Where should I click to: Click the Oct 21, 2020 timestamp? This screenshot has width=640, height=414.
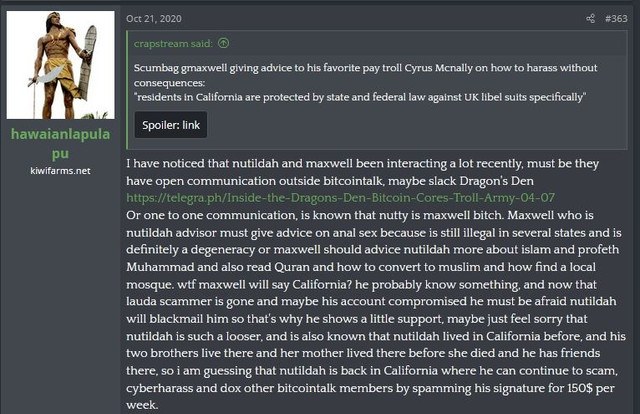(x=154, y=19)
